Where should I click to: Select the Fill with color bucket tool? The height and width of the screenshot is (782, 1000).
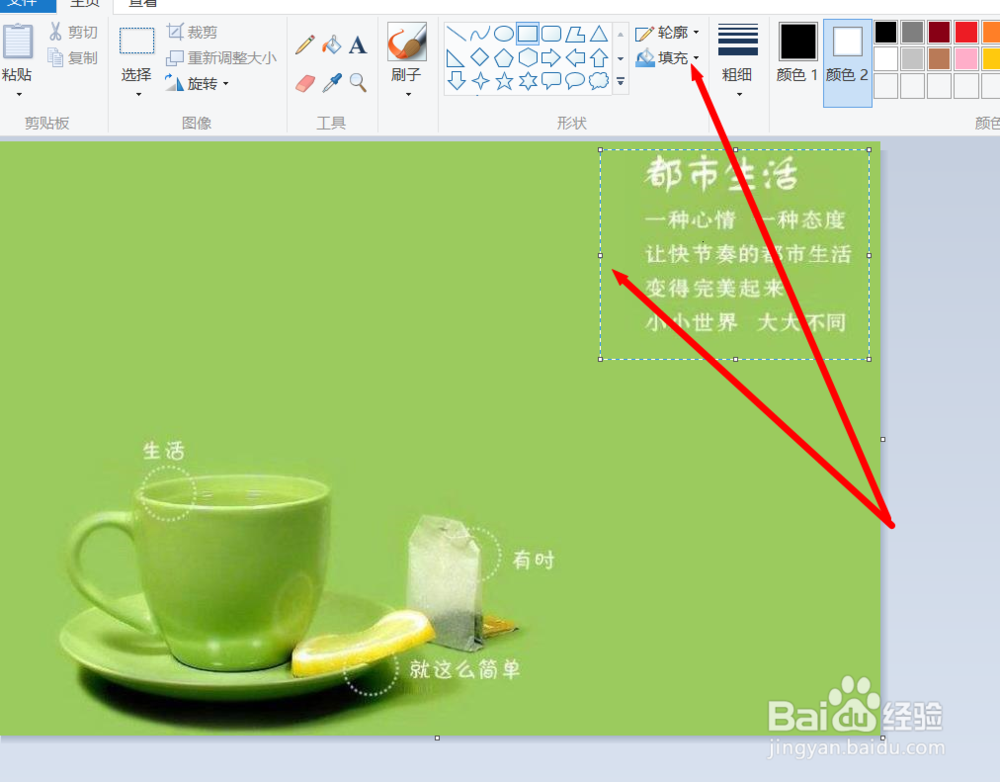[x=331, y=45]
